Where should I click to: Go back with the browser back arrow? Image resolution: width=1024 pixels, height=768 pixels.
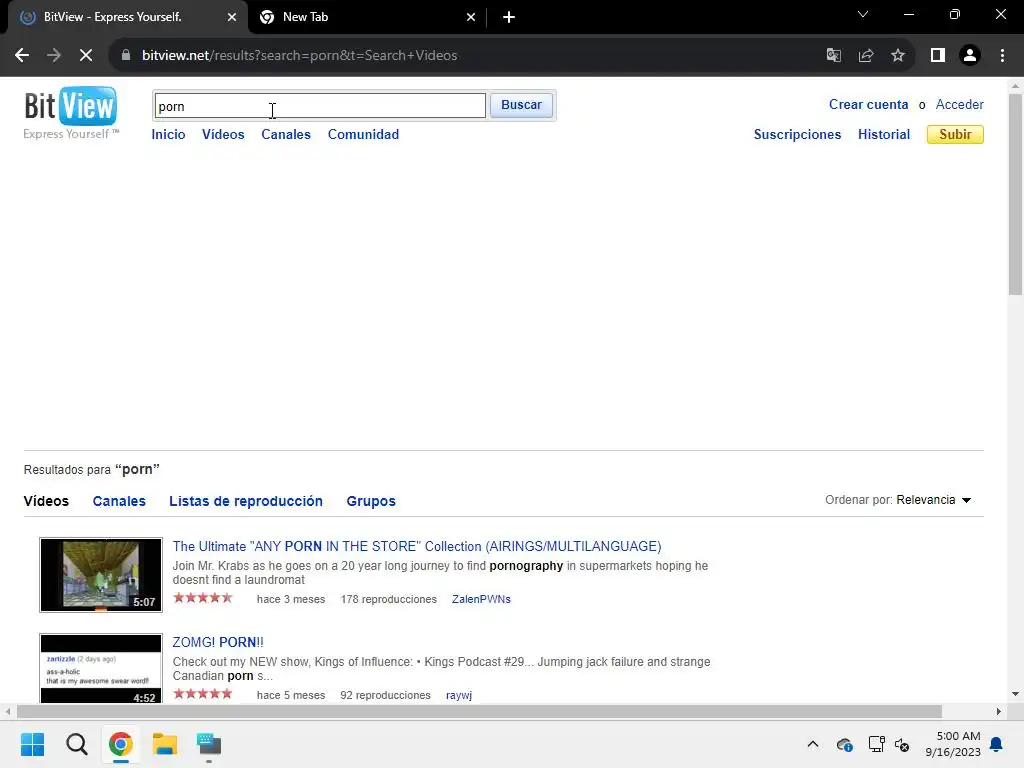click(x=22, y=56)
